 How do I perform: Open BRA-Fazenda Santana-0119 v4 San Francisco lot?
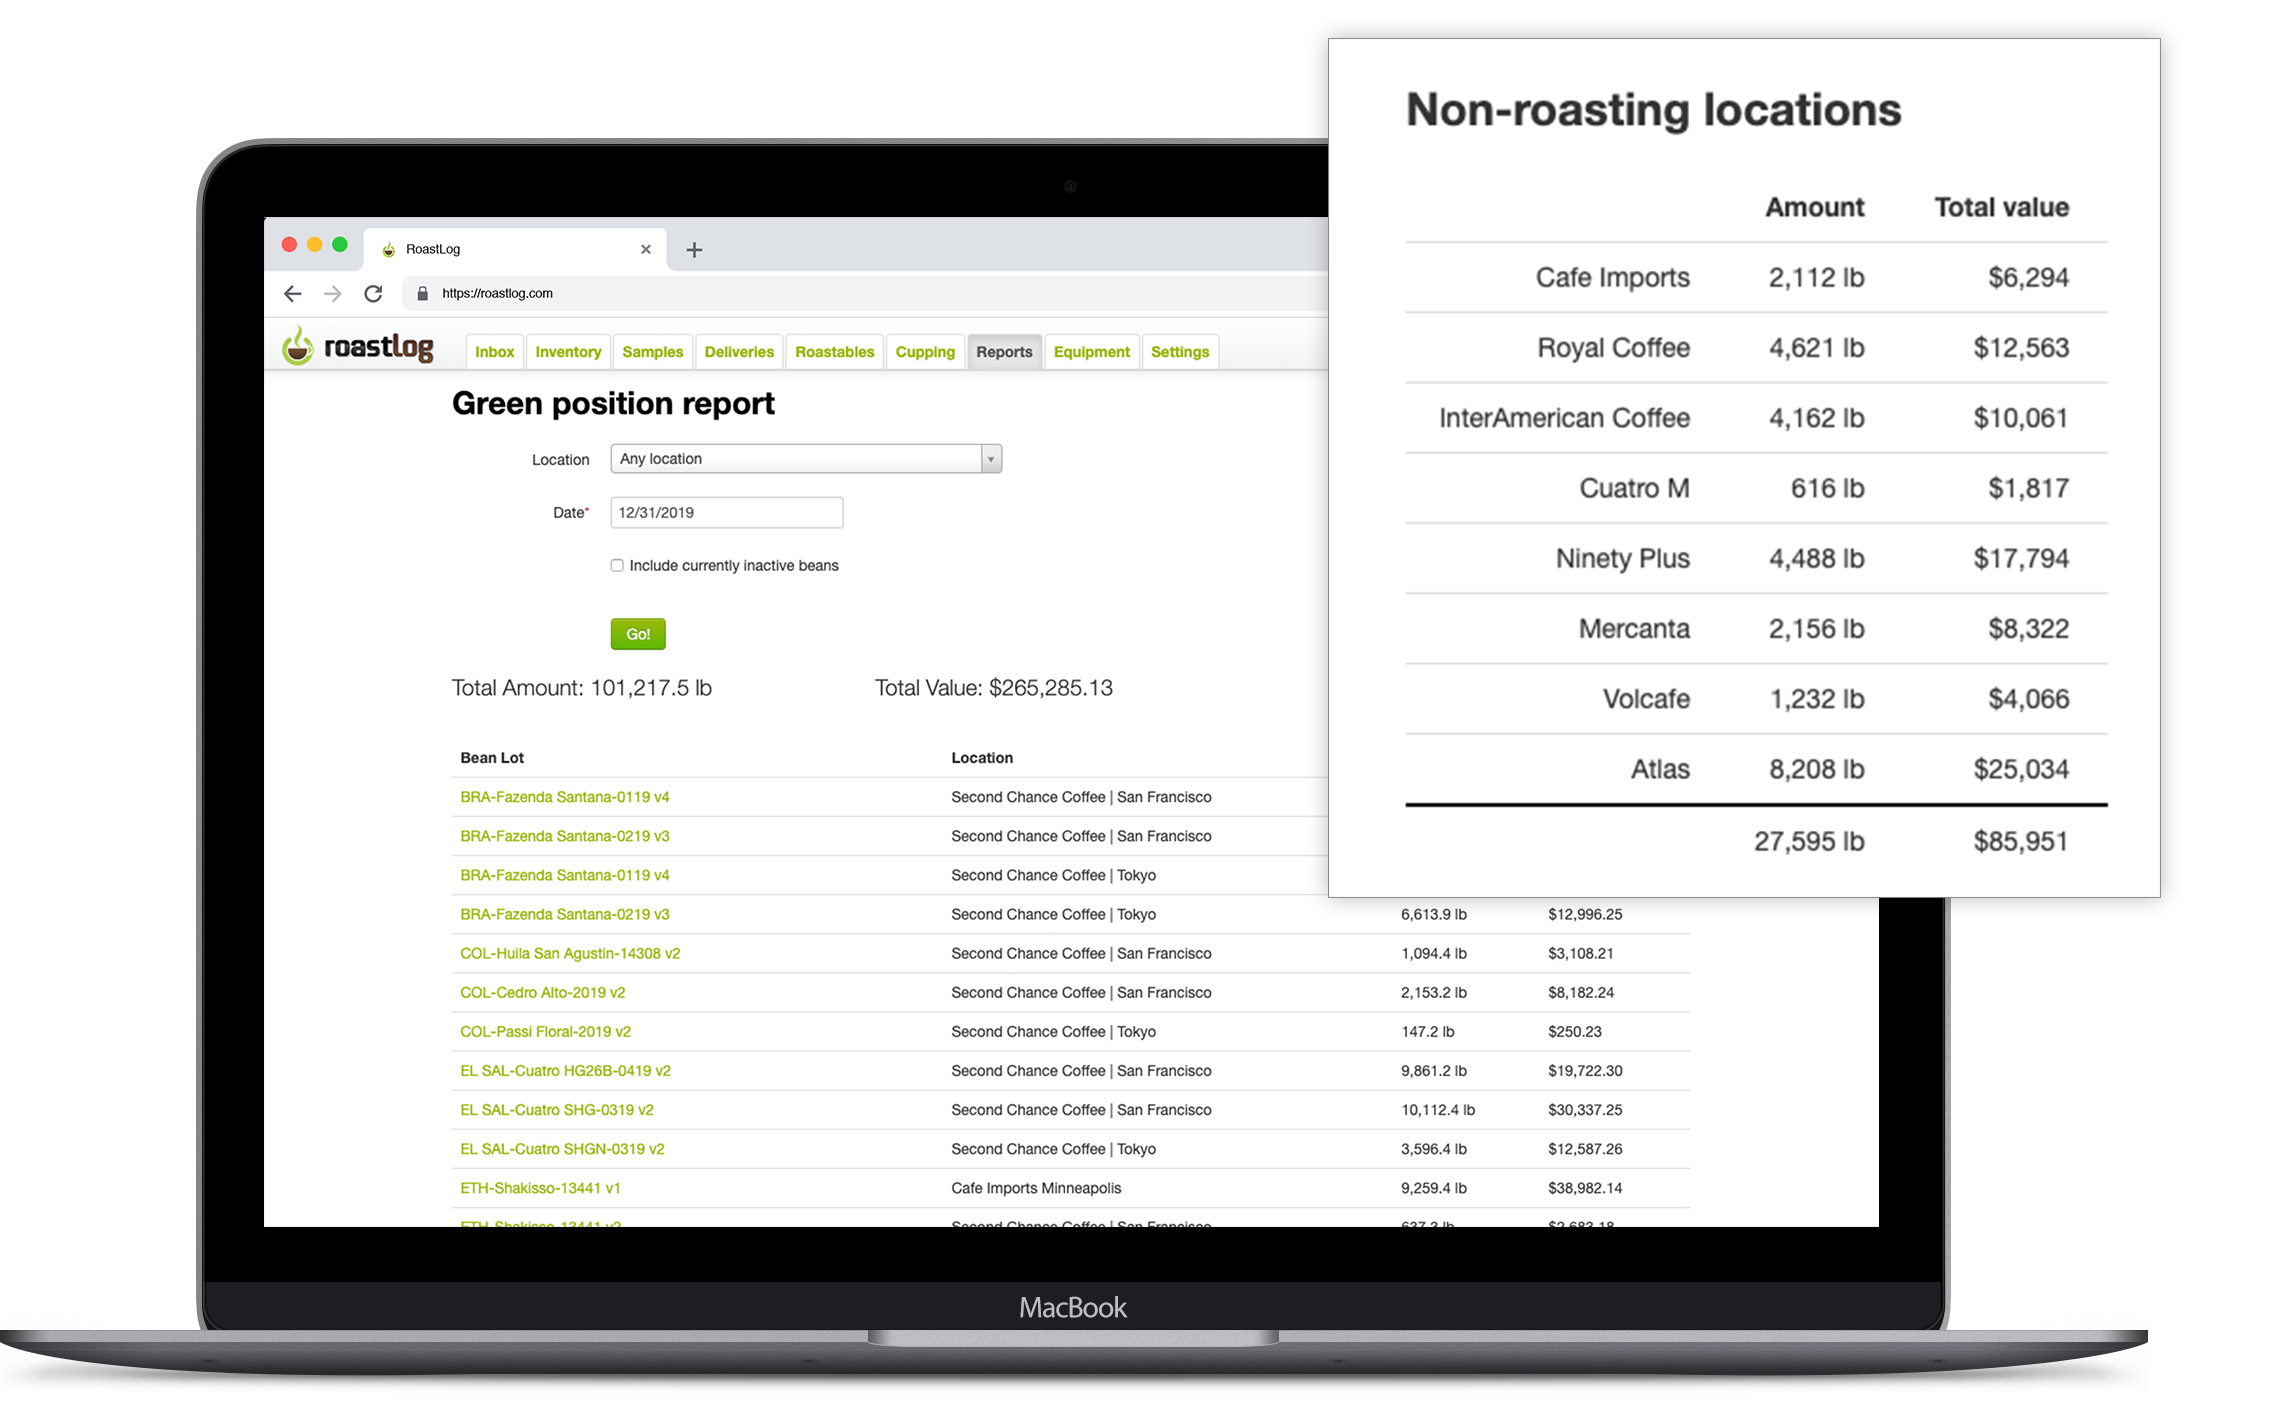click(x=564, y=797)
